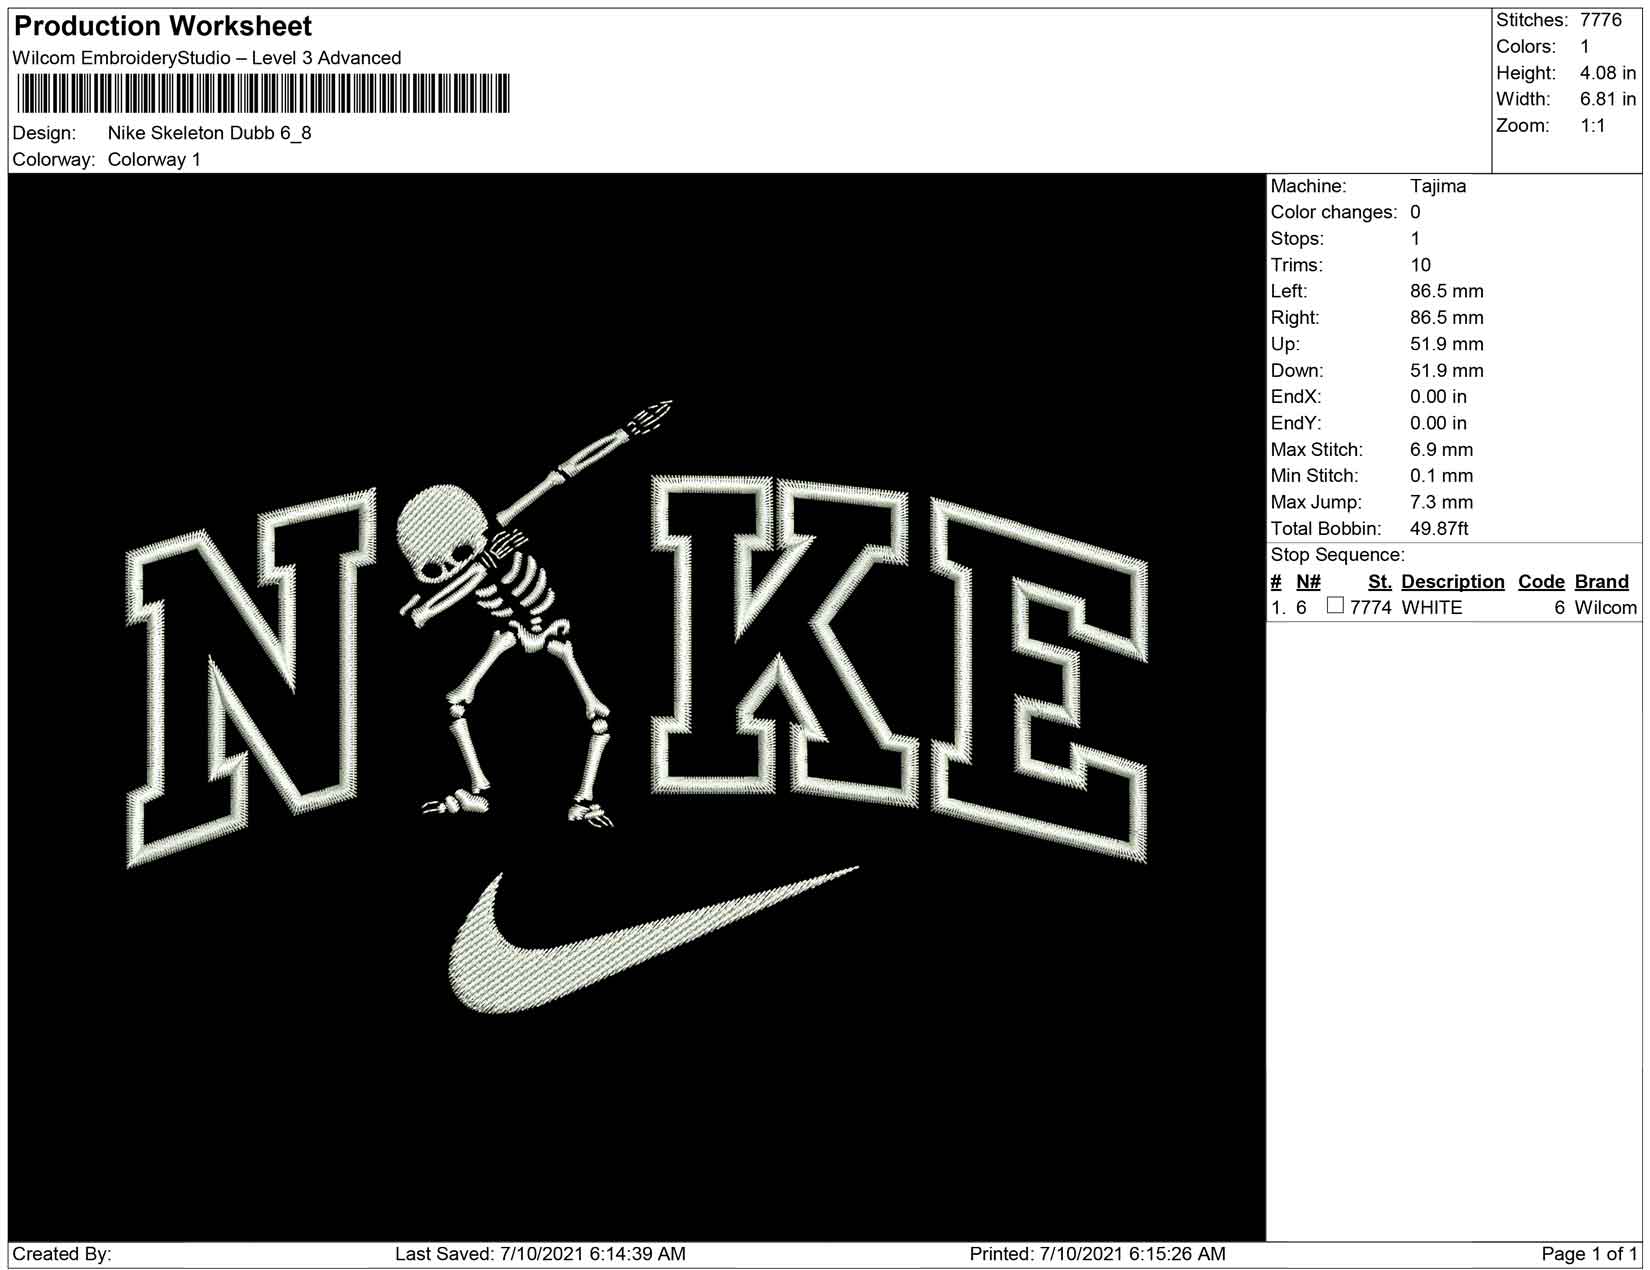Click the Trims value 10
Viewport: 1650px width, 1270px height.
pyautogui.click(x=1420, y=265)
